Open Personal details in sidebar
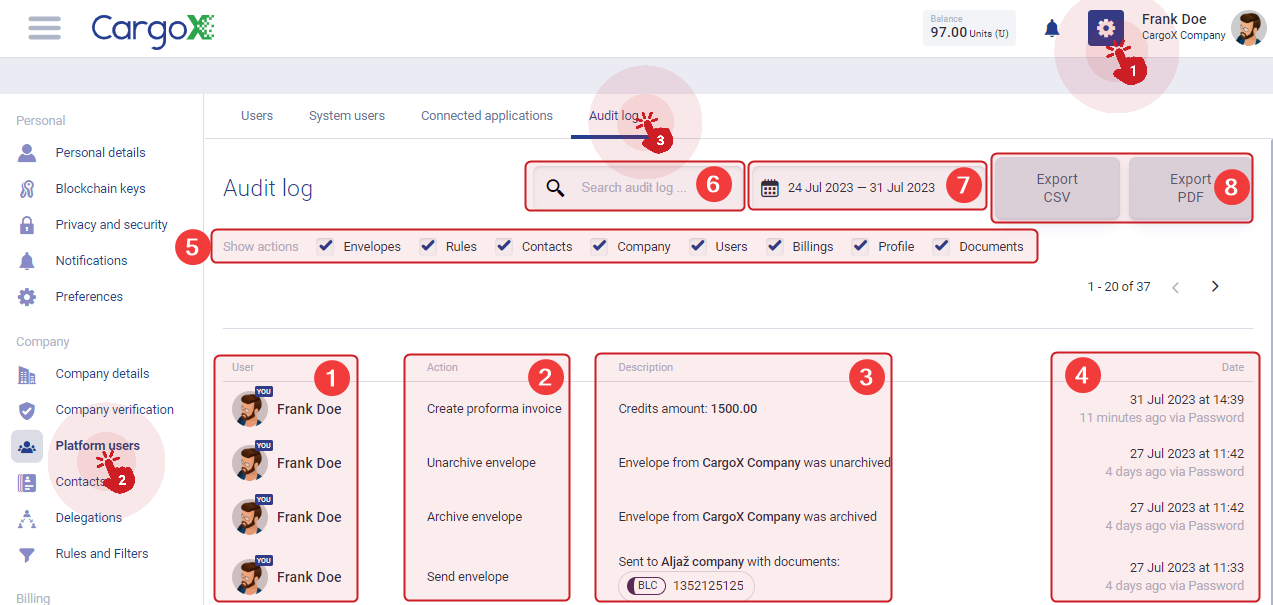This screenshot has height=605, width=1273. point(101,153)
